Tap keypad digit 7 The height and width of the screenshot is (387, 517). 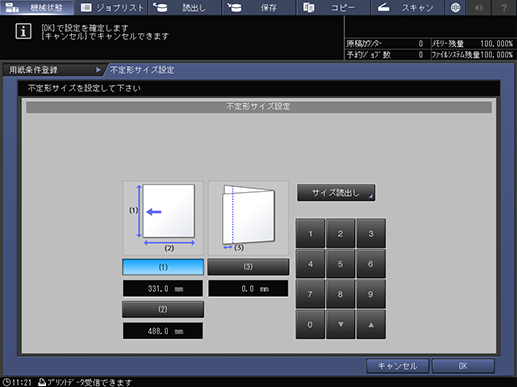click(310, 294)
